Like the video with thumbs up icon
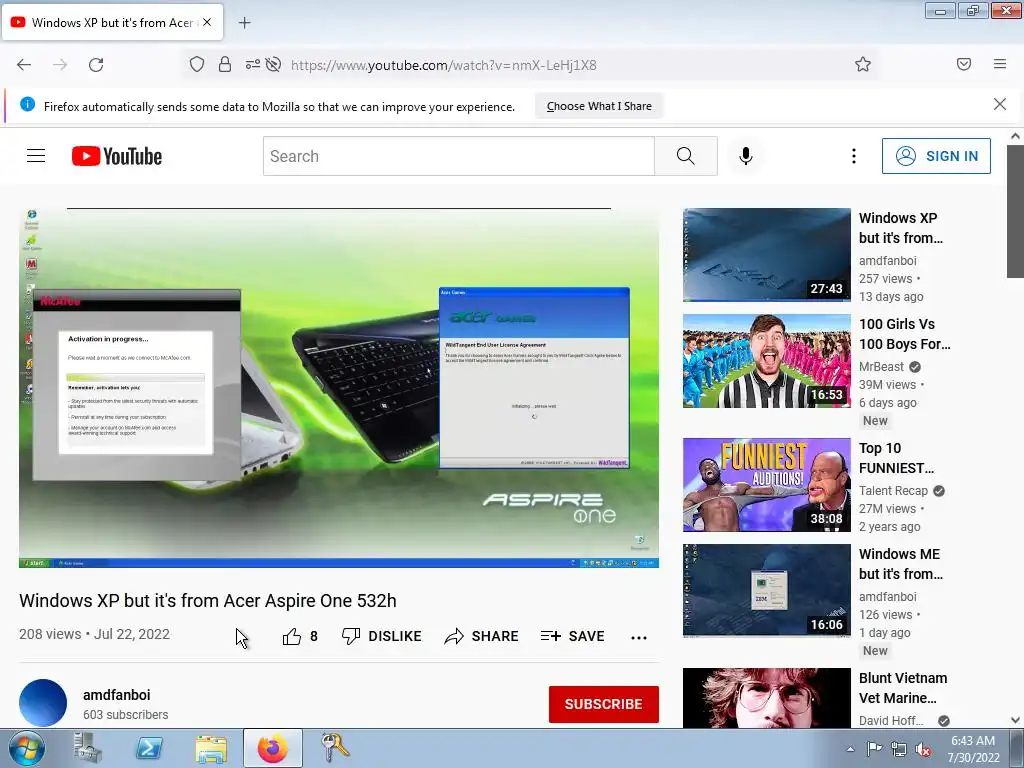The image size is (1024, 768). [x=292, y=636]
